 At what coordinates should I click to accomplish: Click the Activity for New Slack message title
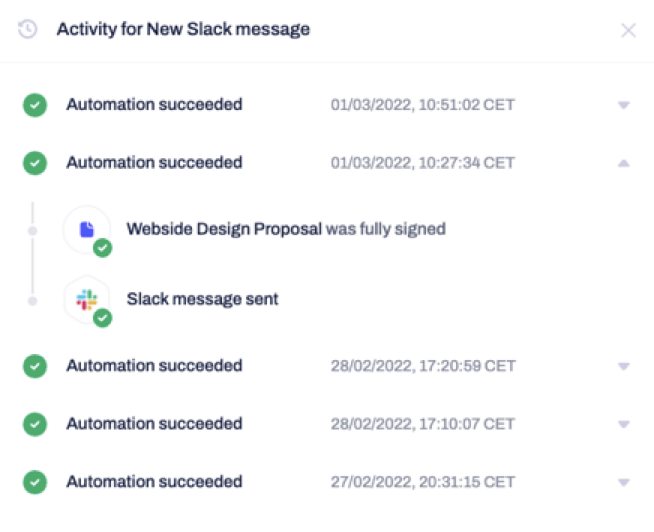pyautogui.click(x=183, y=29)
